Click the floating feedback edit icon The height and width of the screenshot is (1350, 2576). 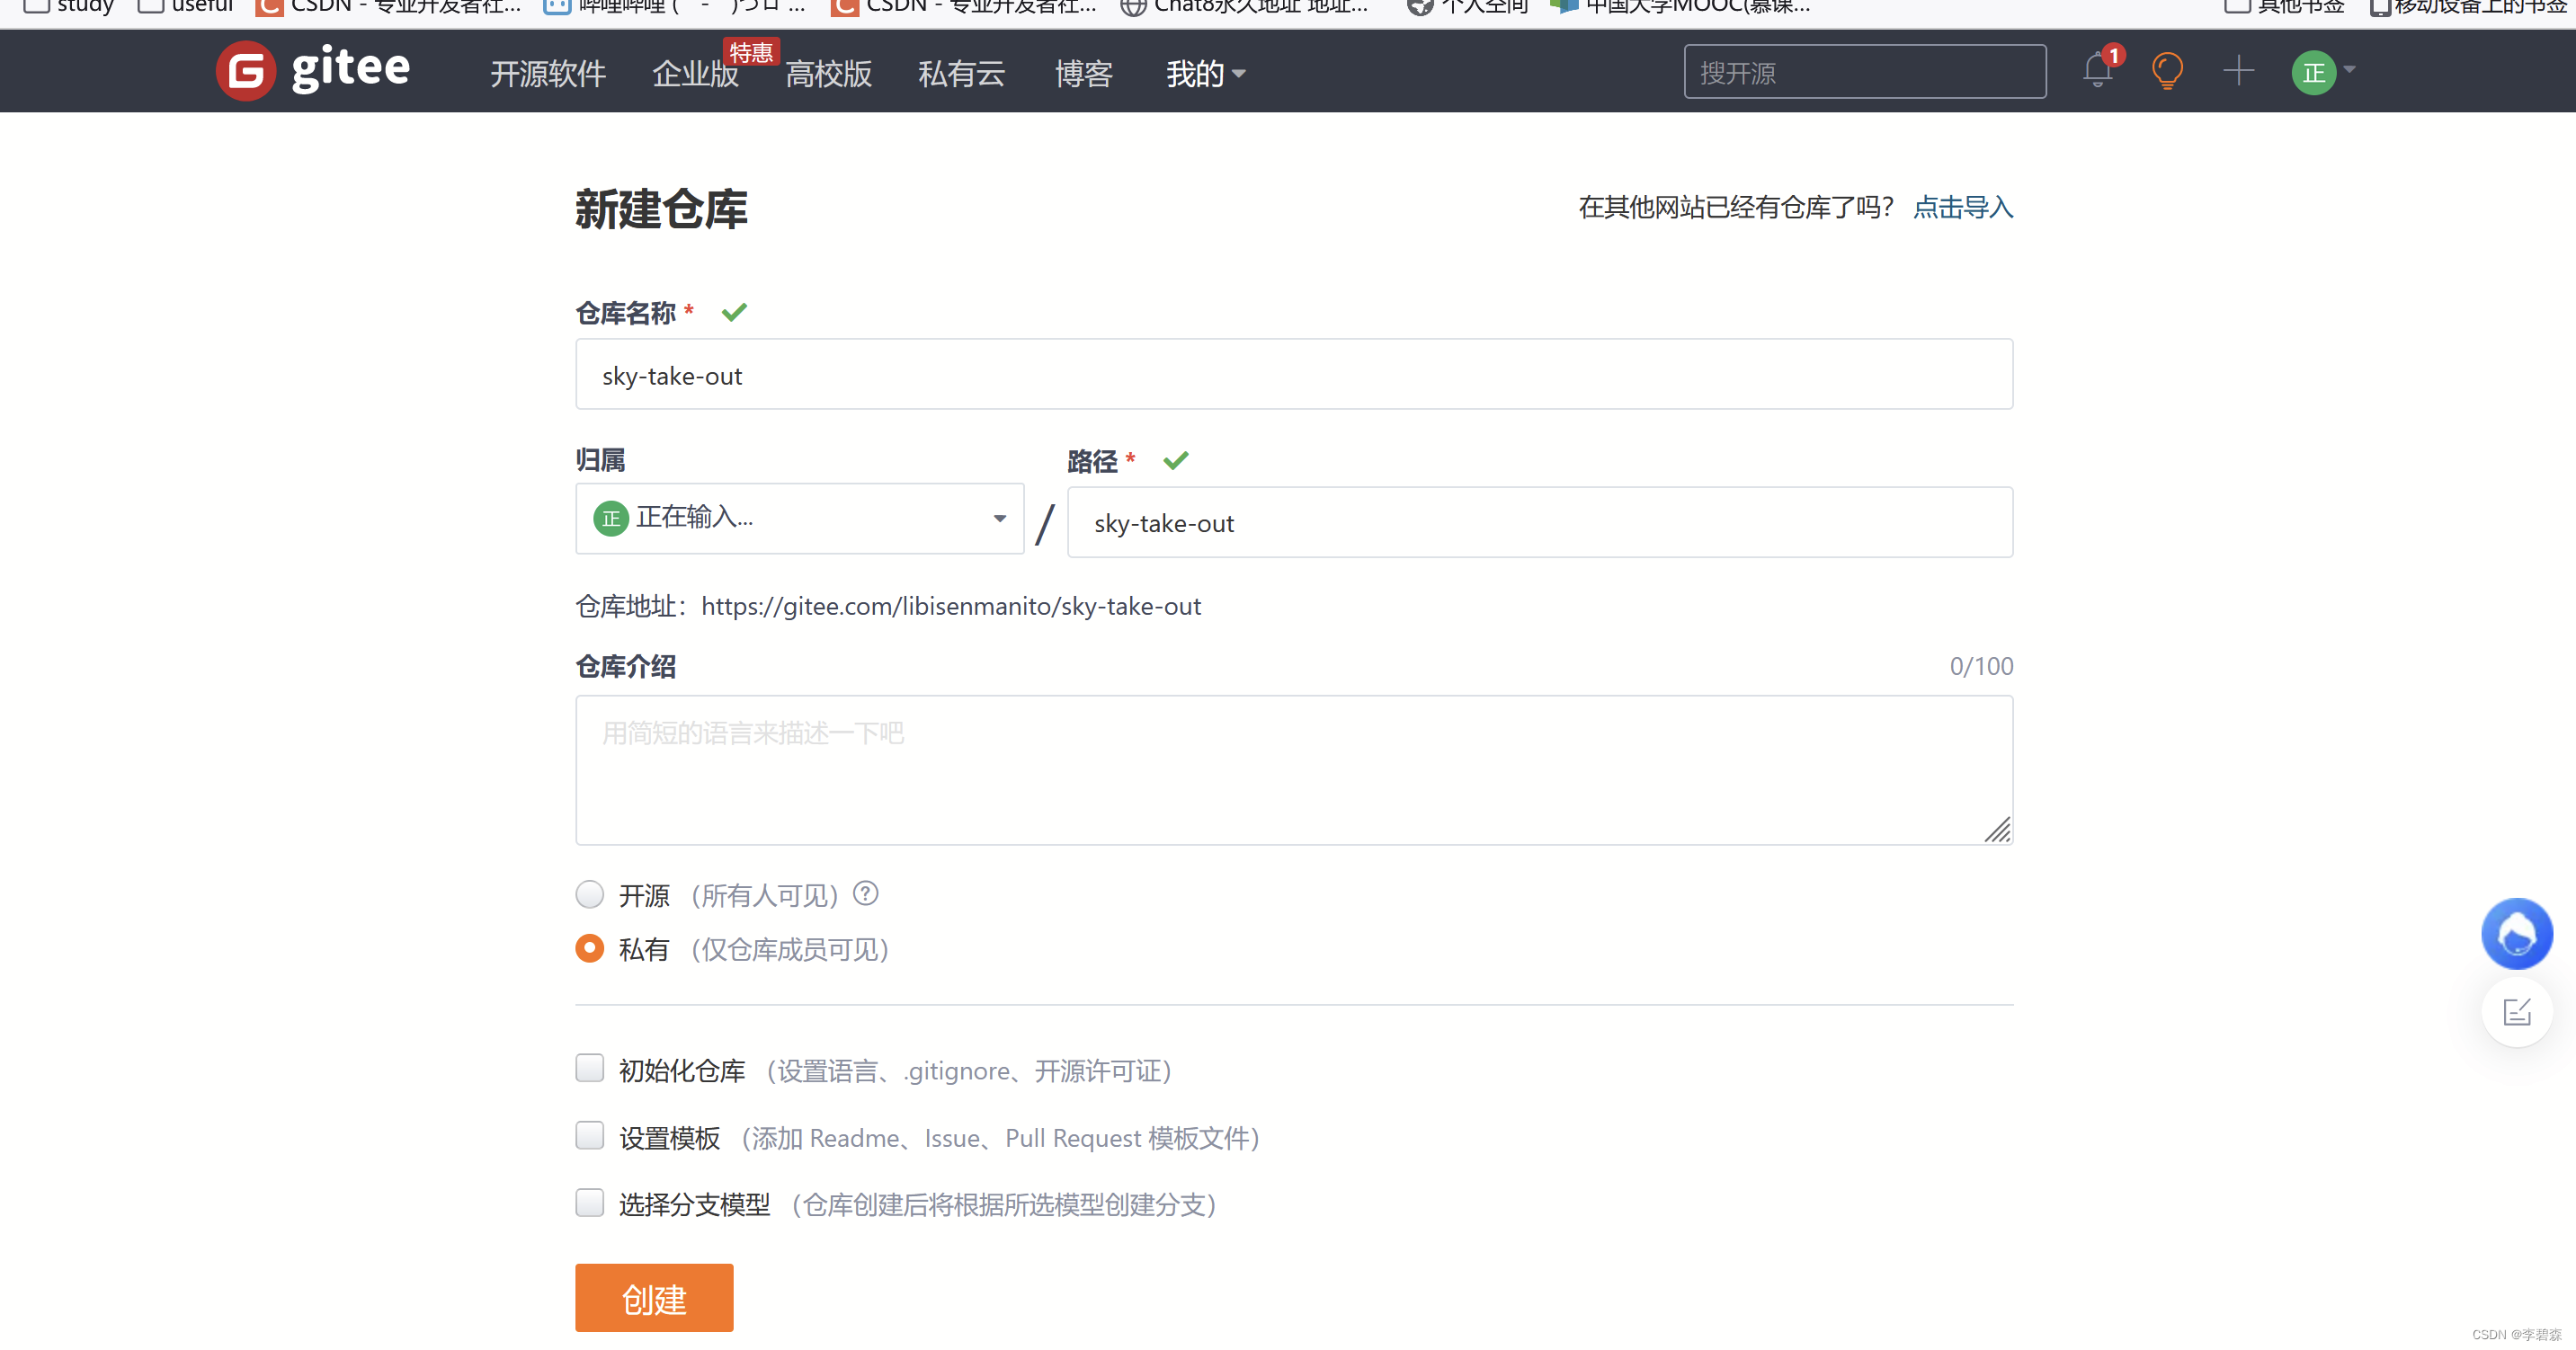(x=2516, y=1012)
